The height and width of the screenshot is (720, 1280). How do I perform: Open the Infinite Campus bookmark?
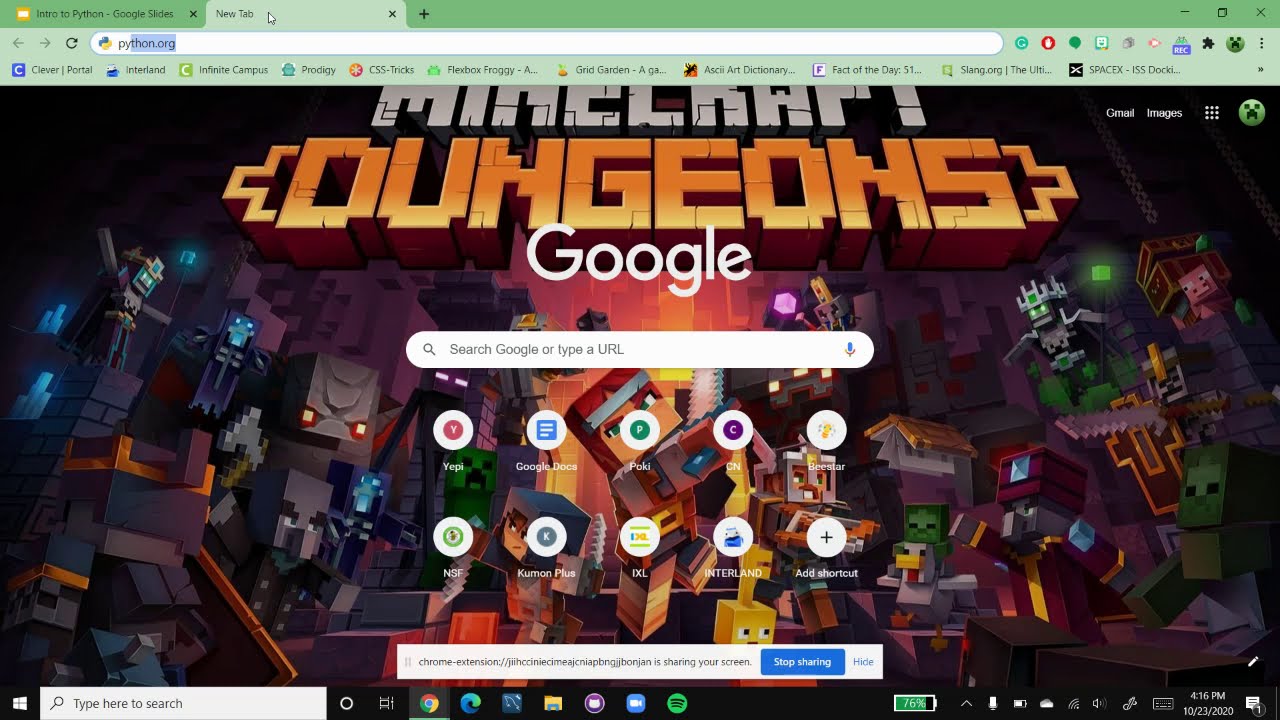(224, 70)
